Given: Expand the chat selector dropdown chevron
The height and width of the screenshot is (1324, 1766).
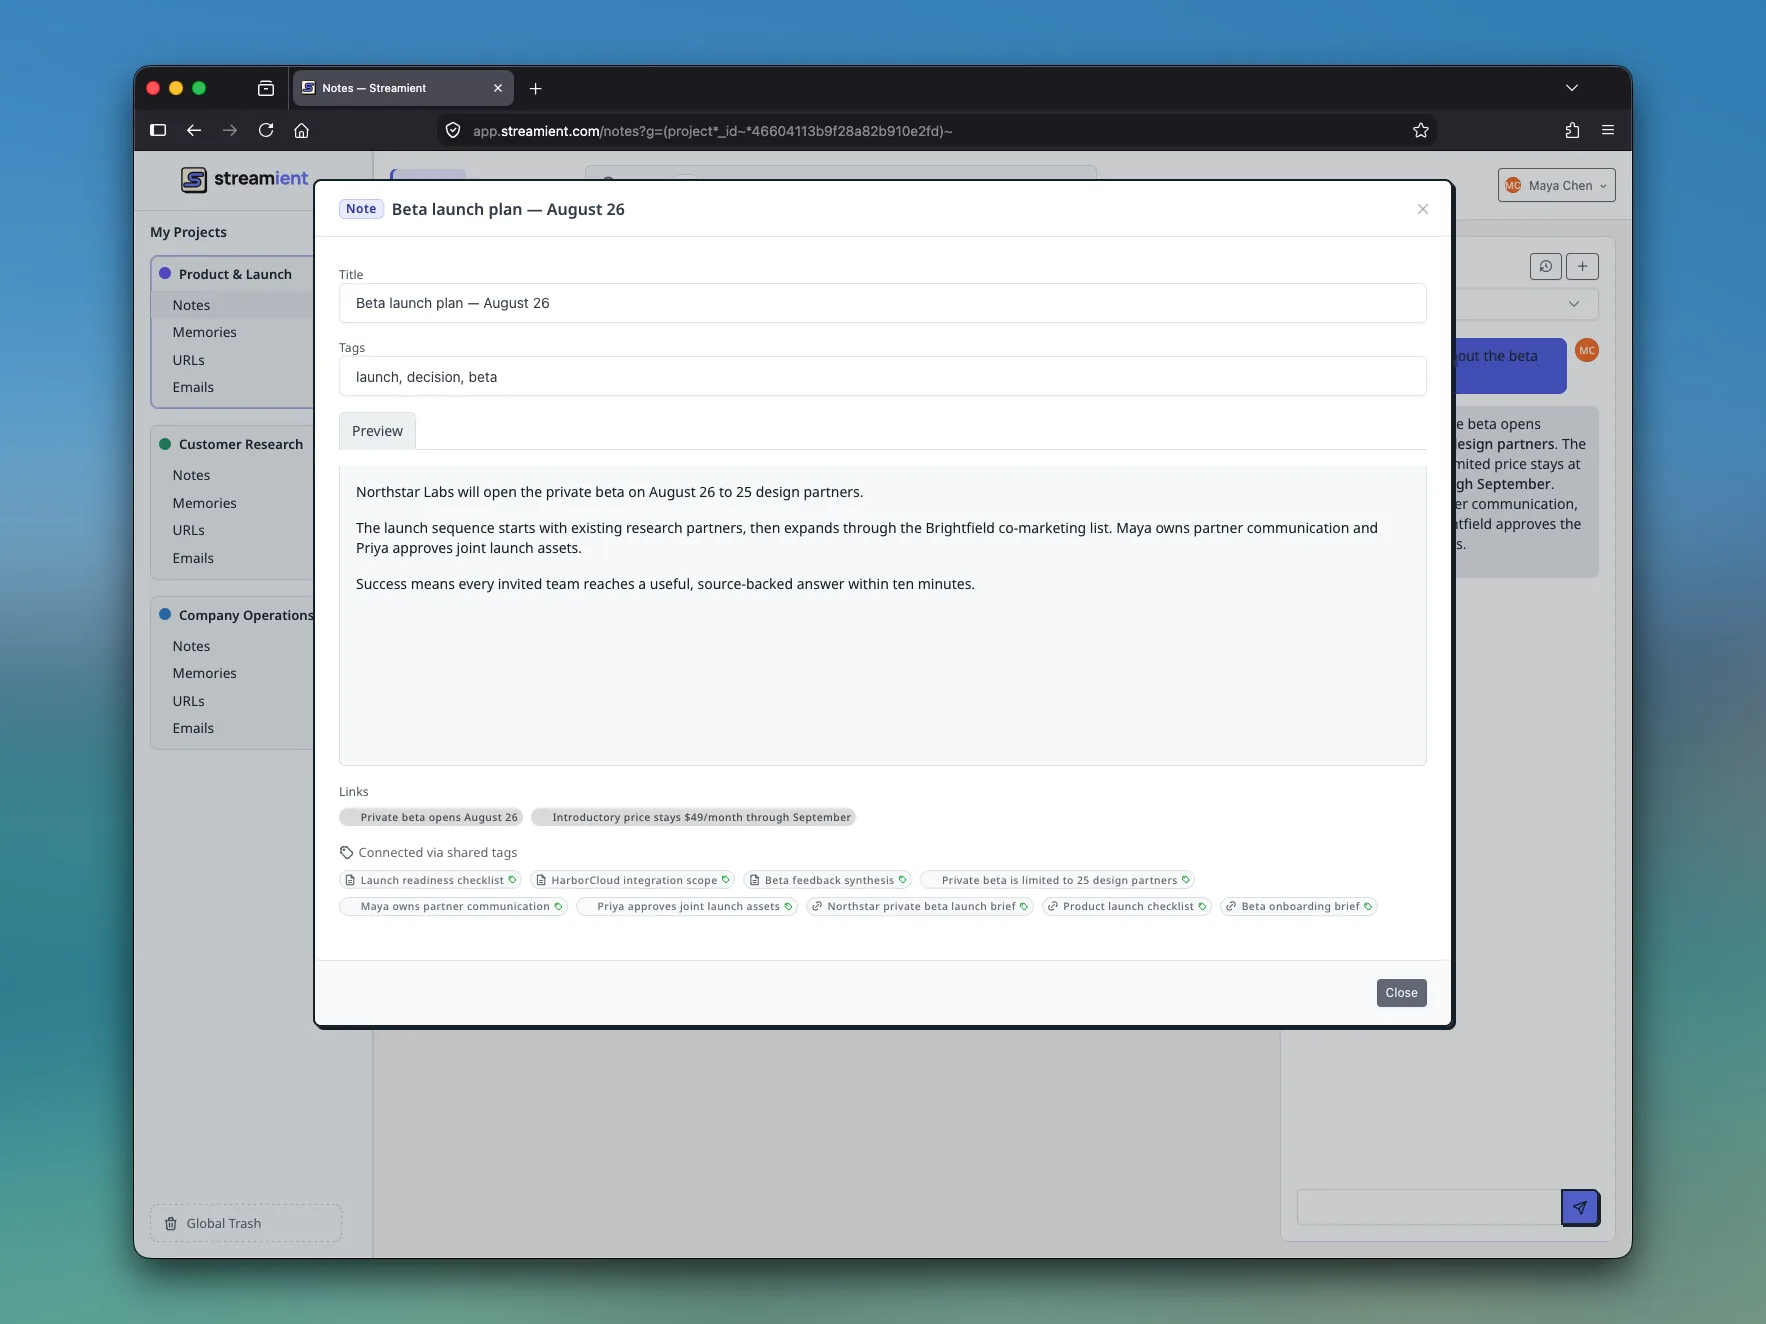Looking at the screenshot, I should 1573,304.
